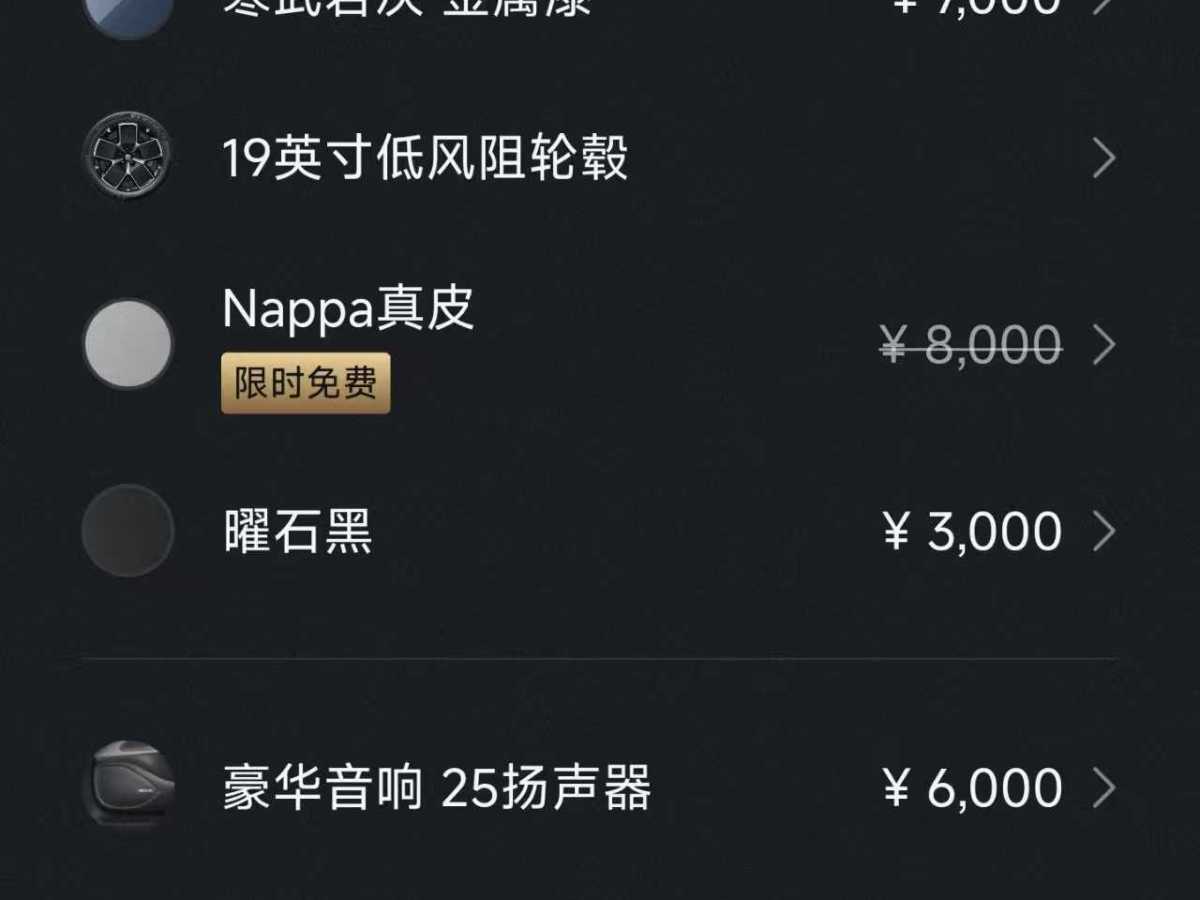
Task: Expand the 曜石黑 option chevron
Action: [x=1104, y=531]
